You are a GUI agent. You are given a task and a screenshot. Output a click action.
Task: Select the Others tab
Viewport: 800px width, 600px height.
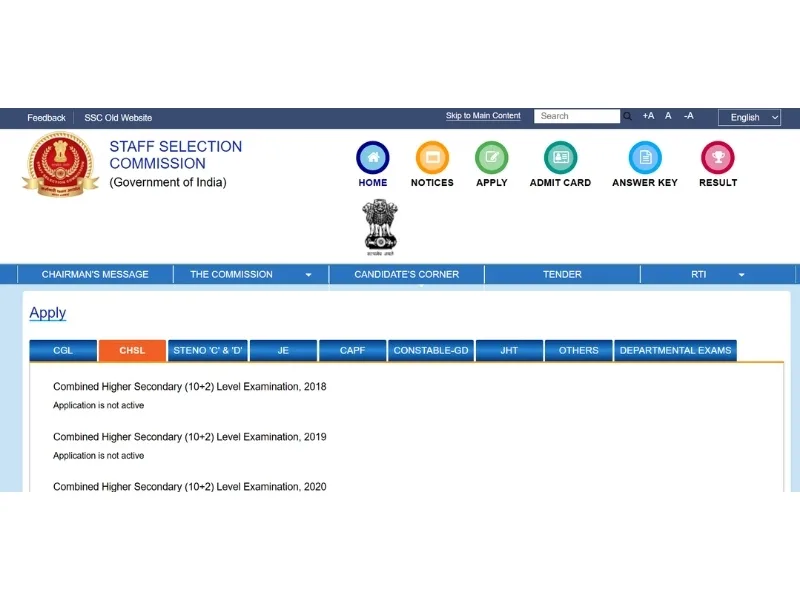click(x=579, y=351)
